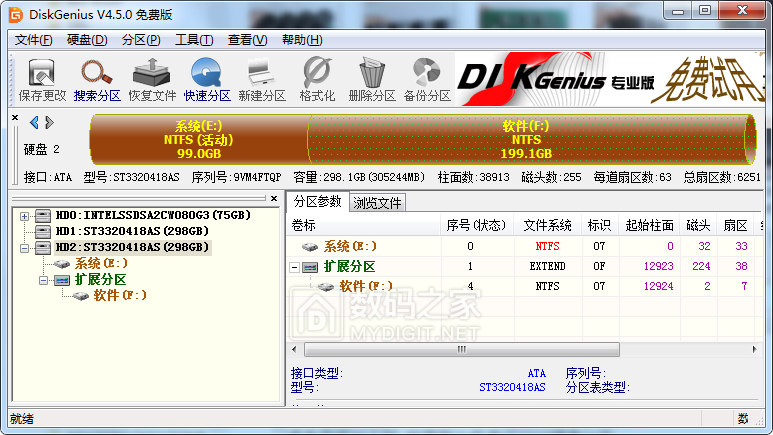Click the 软件(F:) partition icon in tree
This screenshot has width=773, height=435.
pos(80,296)
